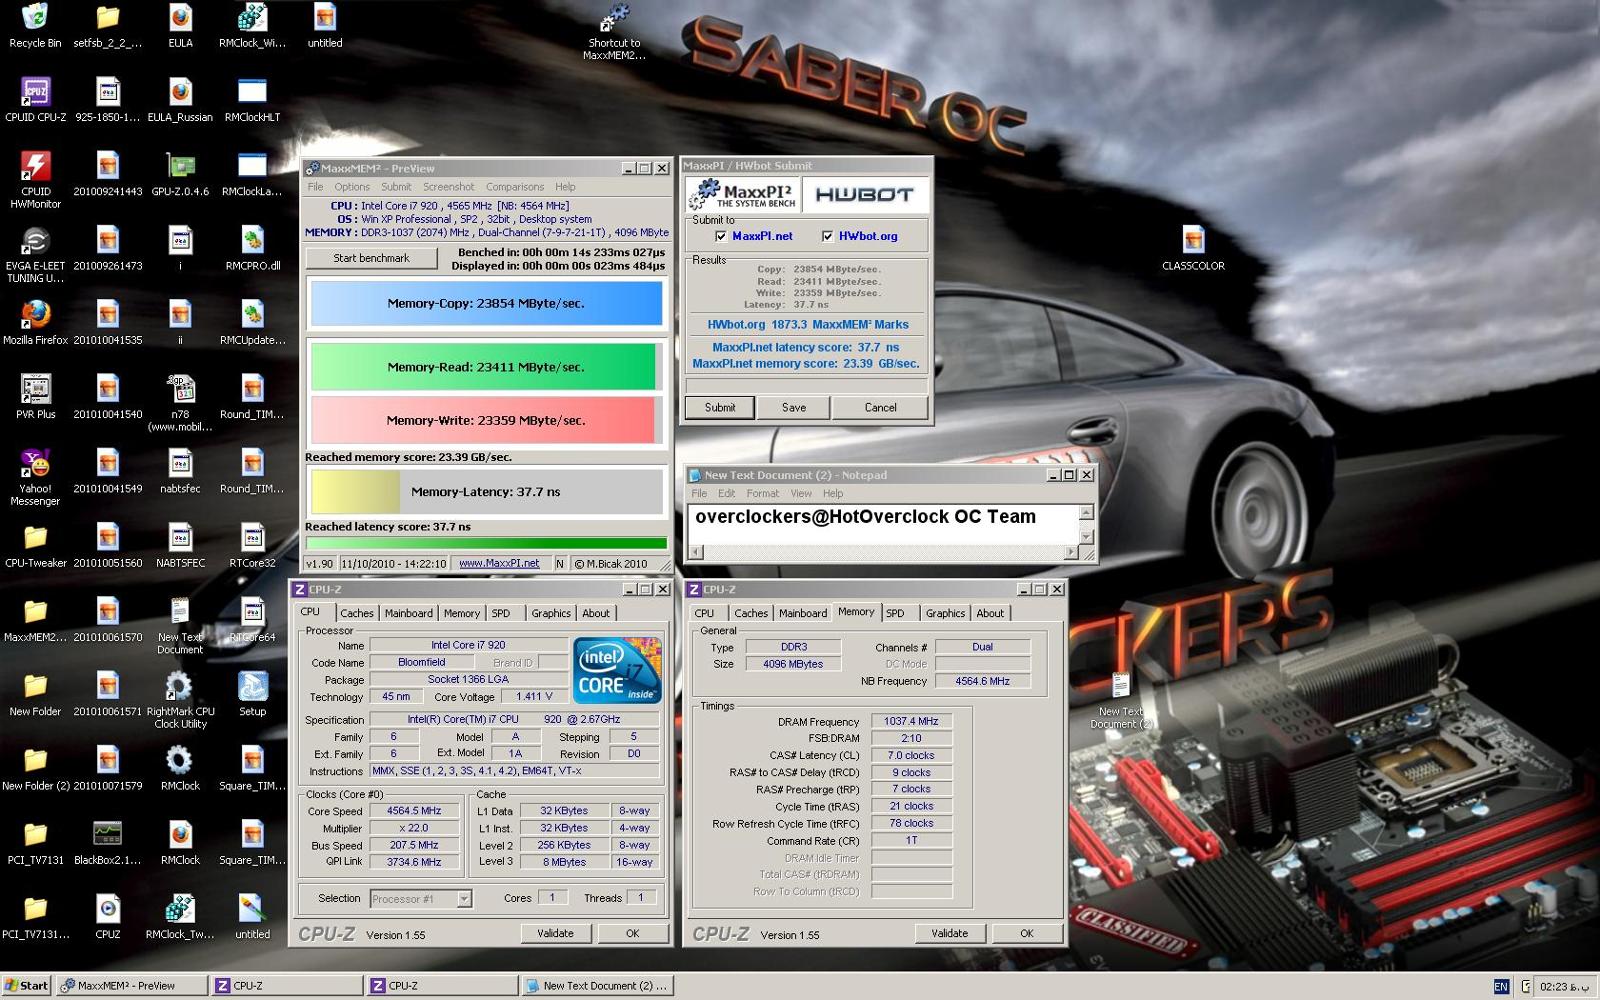Click Notepad horizontal scrollbar right arrow

(x=1071, y=552)
